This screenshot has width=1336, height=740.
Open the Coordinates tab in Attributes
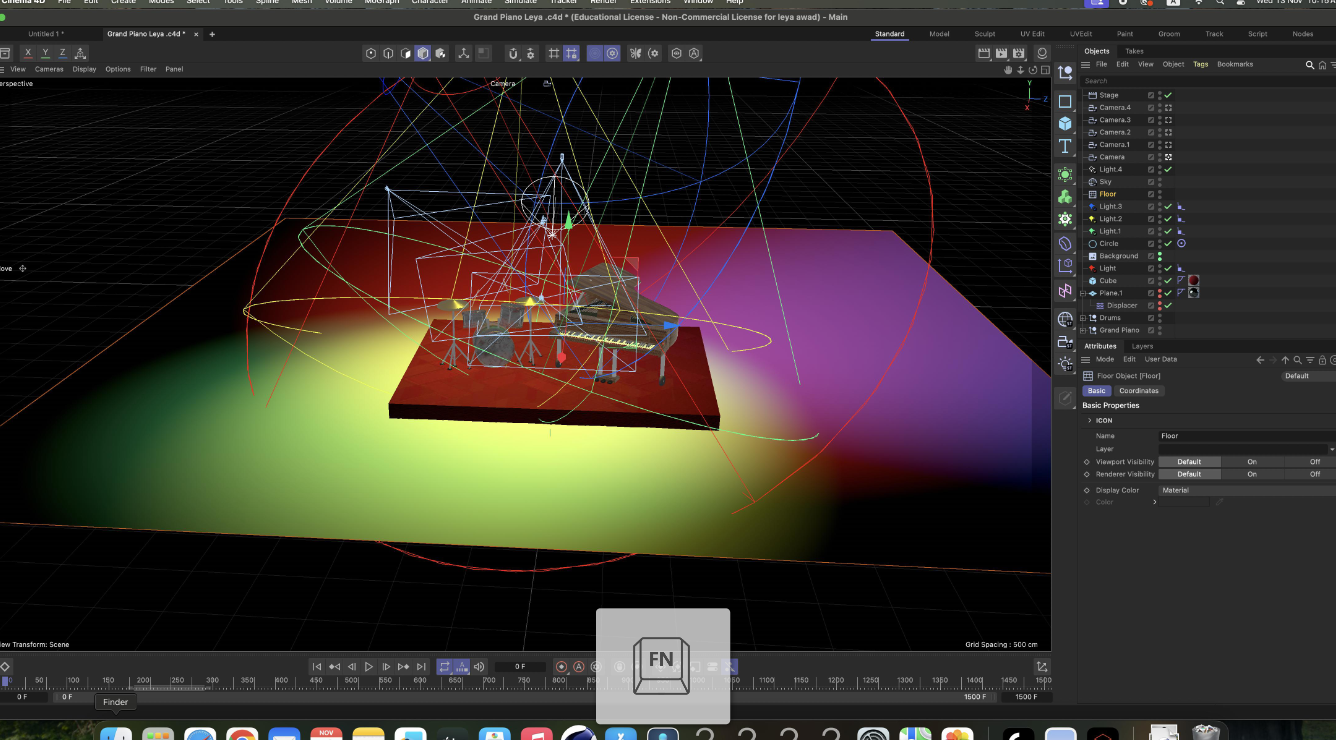1139,391
